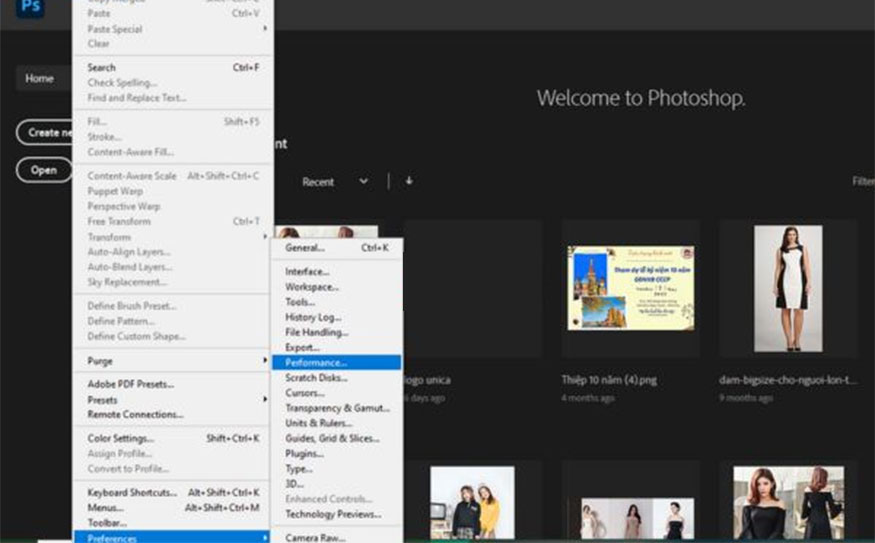
Task: Click the Thiệp 10 năm (4).png file name
Action: coord(609,380)
